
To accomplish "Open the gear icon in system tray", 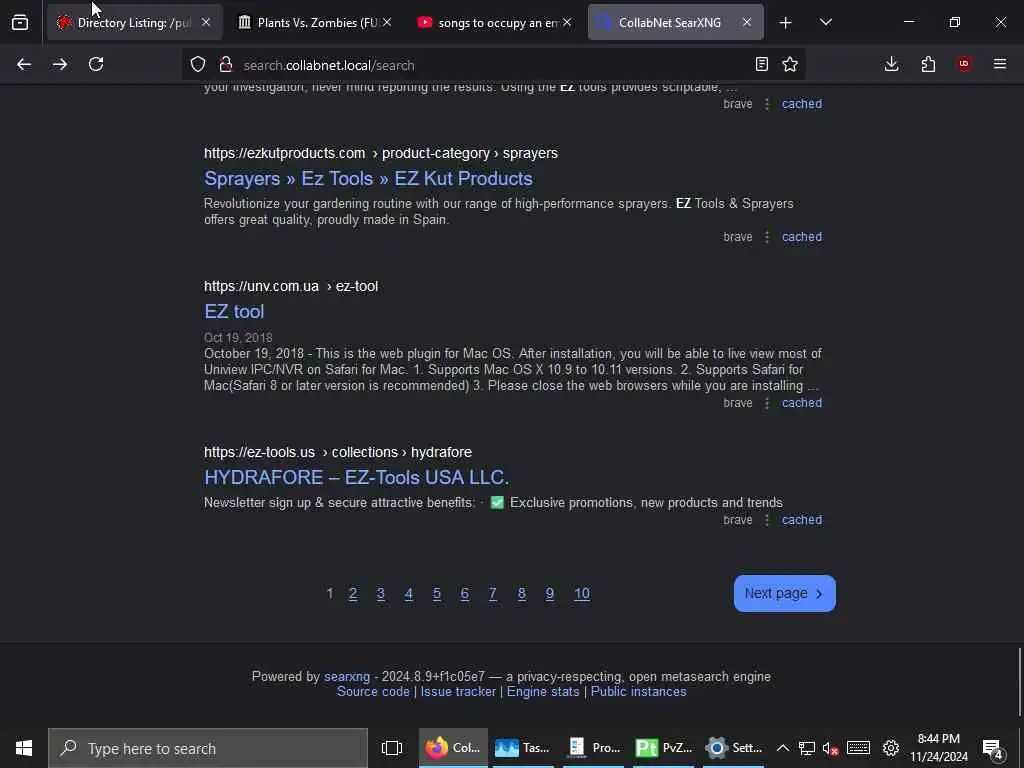I will point(891,748).
